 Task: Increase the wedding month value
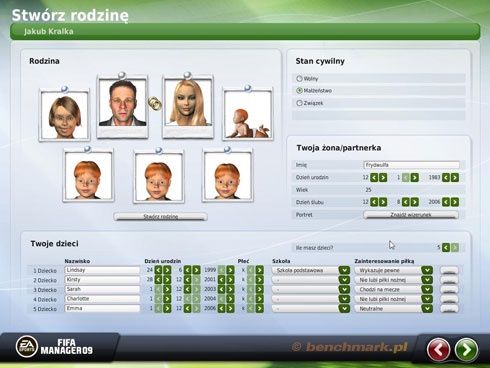(x=414, y=202)
